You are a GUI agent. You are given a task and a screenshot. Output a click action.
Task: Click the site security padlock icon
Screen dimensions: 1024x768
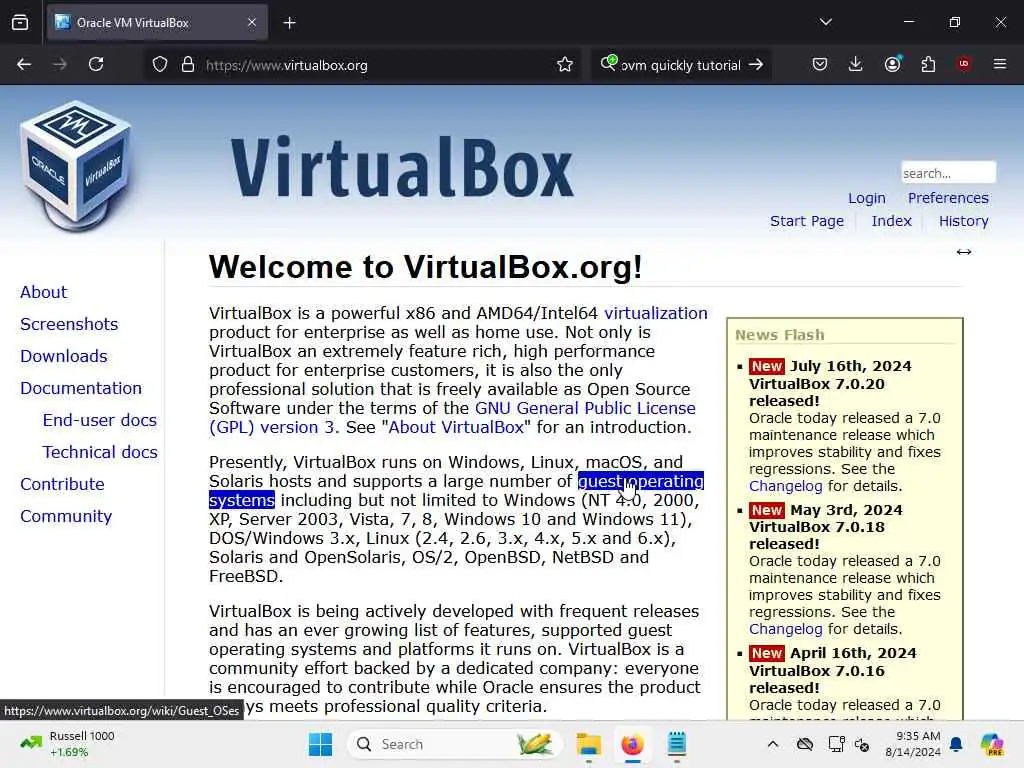tap(188, 64)
